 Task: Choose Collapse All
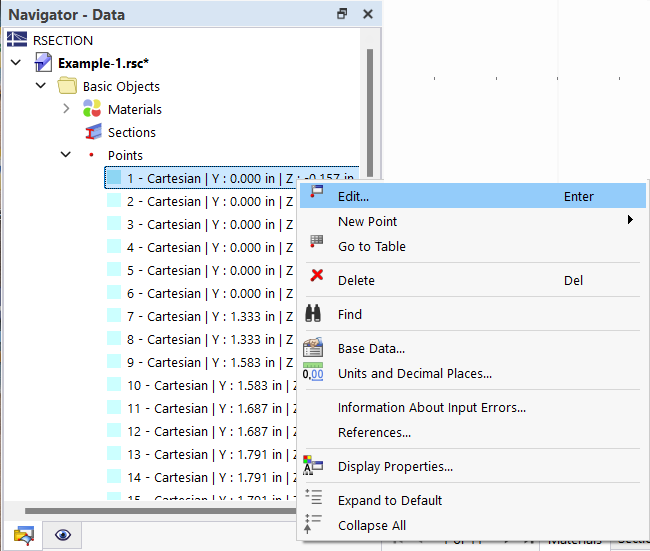[473, 525]
